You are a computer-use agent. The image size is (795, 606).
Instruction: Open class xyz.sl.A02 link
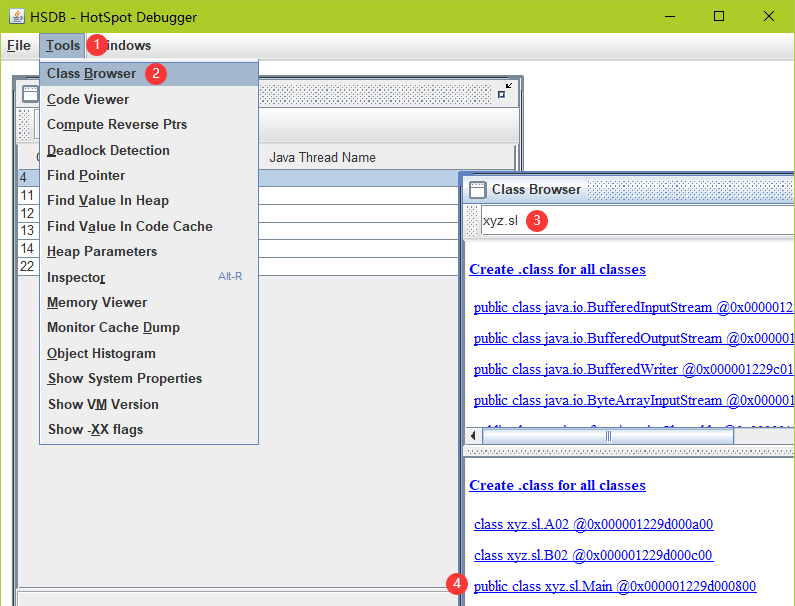click(x=593, y=524)
